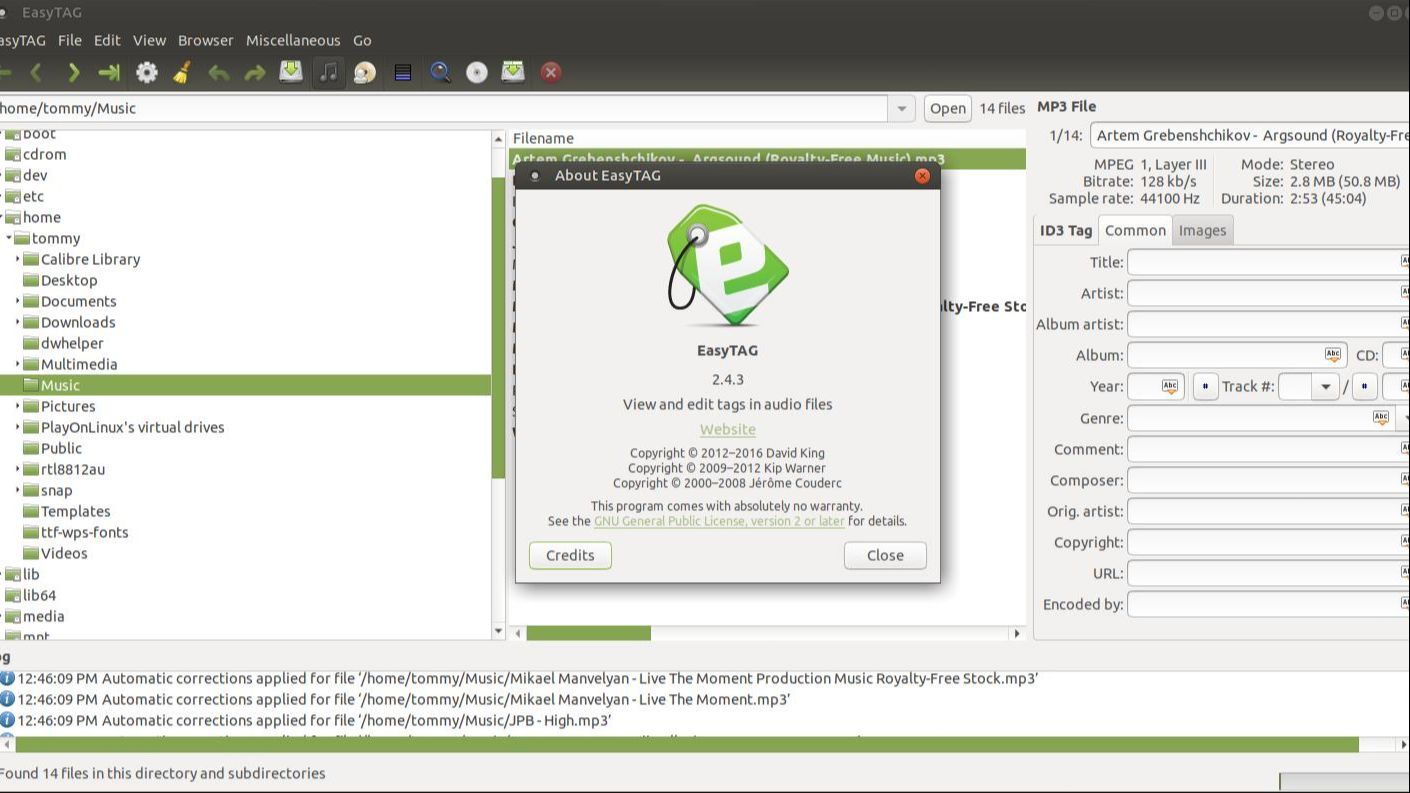Click the file list horizontal scrollbar
This screenshot has width=1410, height=793.
[767, 633]
